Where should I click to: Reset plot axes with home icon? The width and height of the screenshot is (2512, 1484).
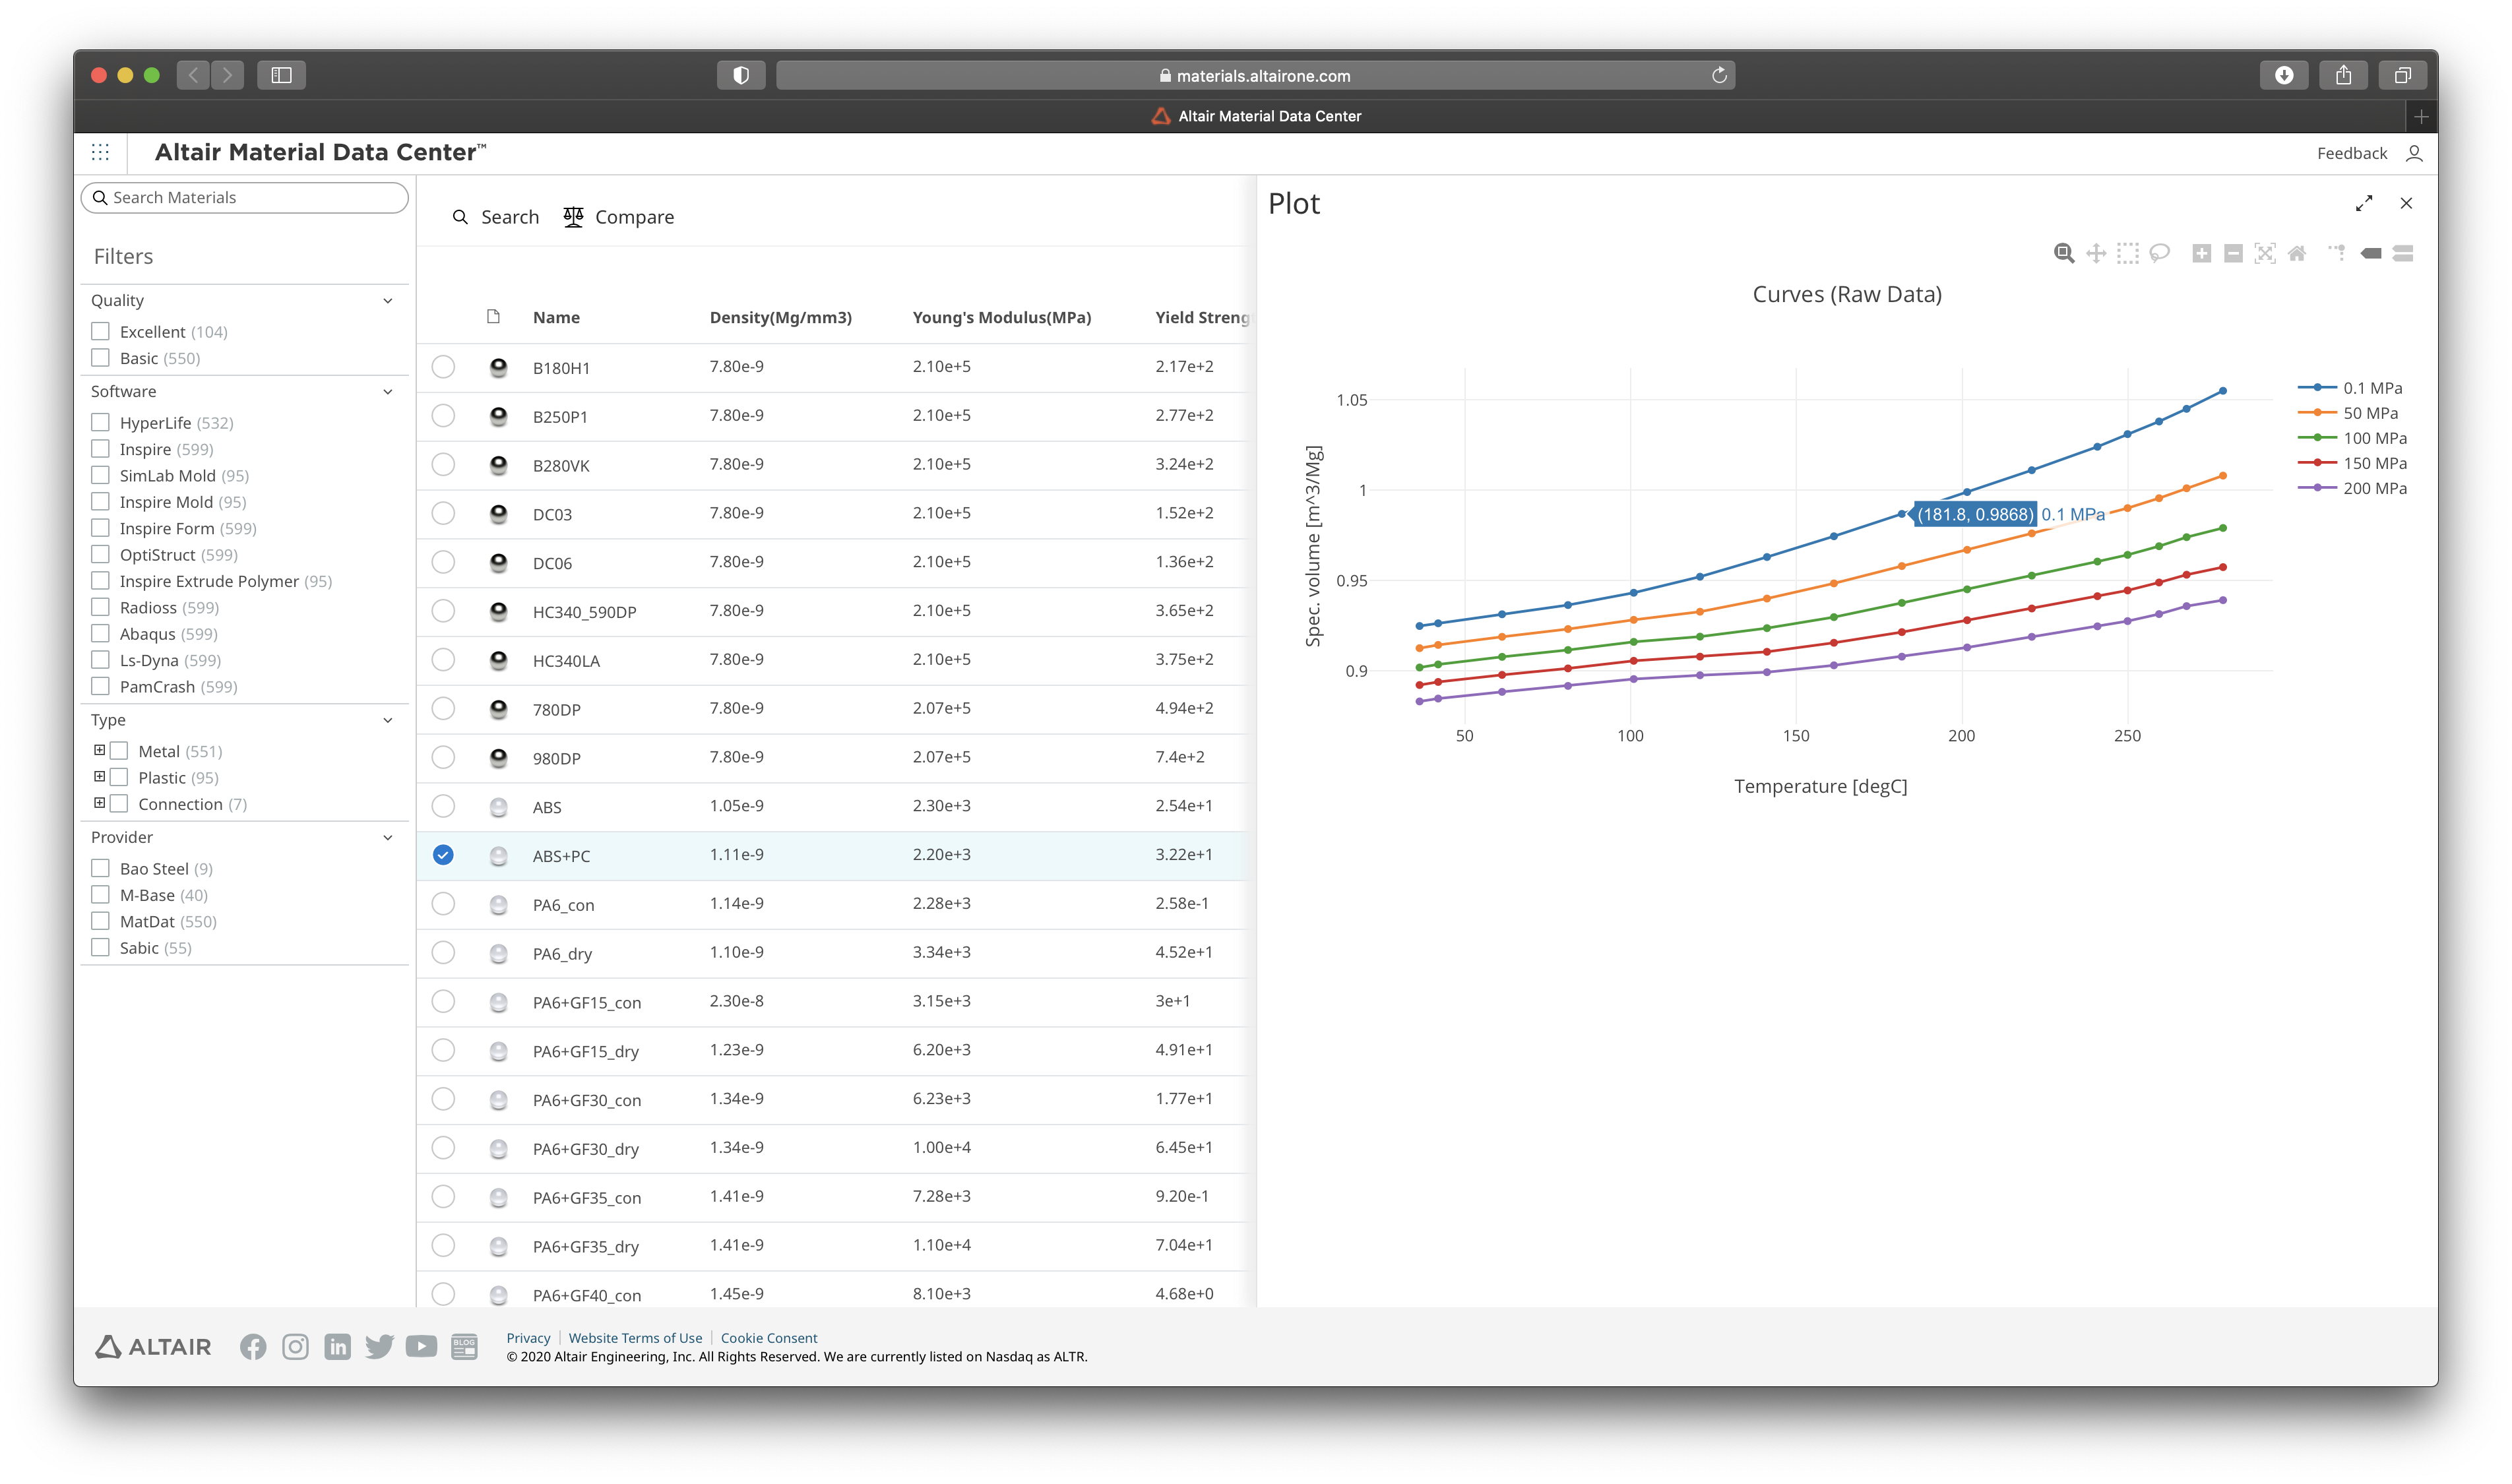coord(2297,253)
